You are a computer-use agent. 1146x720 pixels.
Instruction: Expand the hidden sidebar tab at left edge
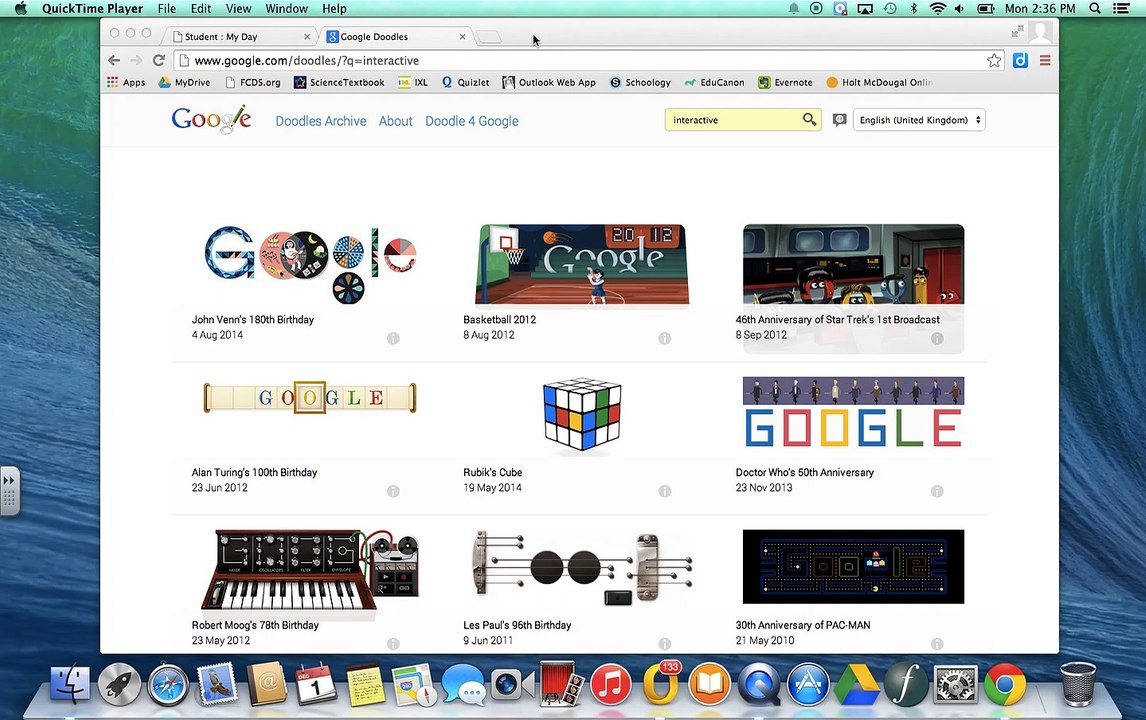(x=10, y=491)
